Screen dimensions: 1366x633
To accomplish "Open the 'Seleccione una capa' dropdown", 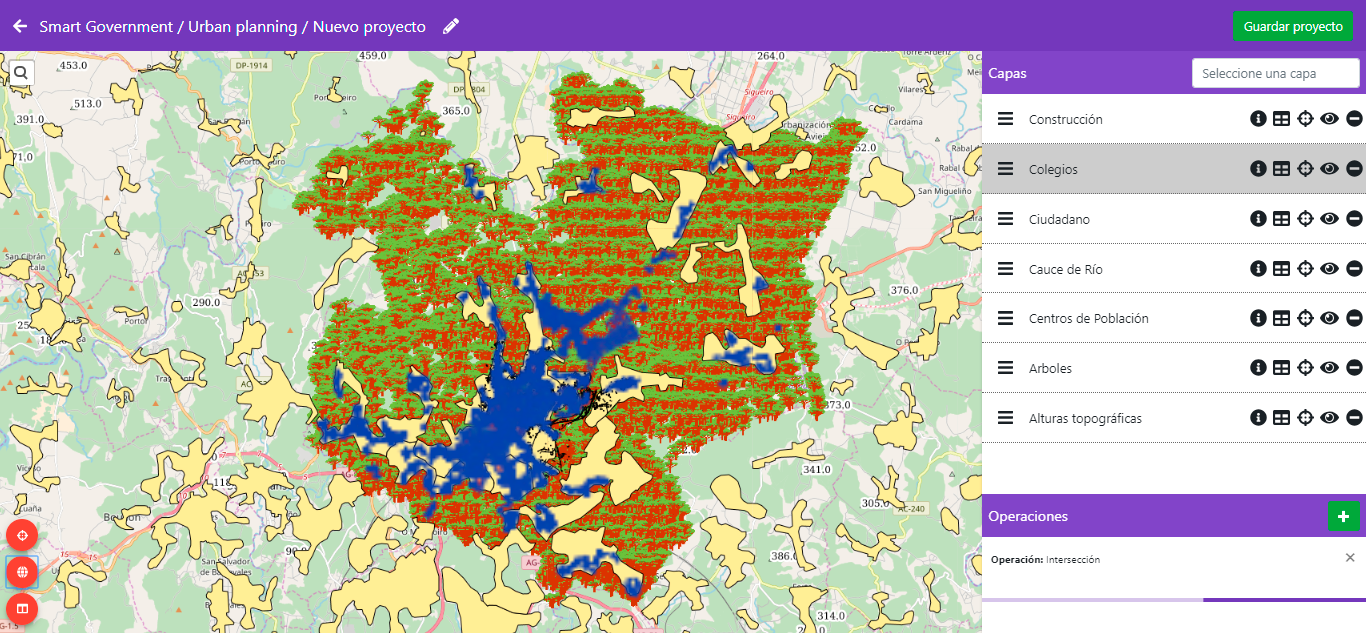I will (x=1275, y=73).
